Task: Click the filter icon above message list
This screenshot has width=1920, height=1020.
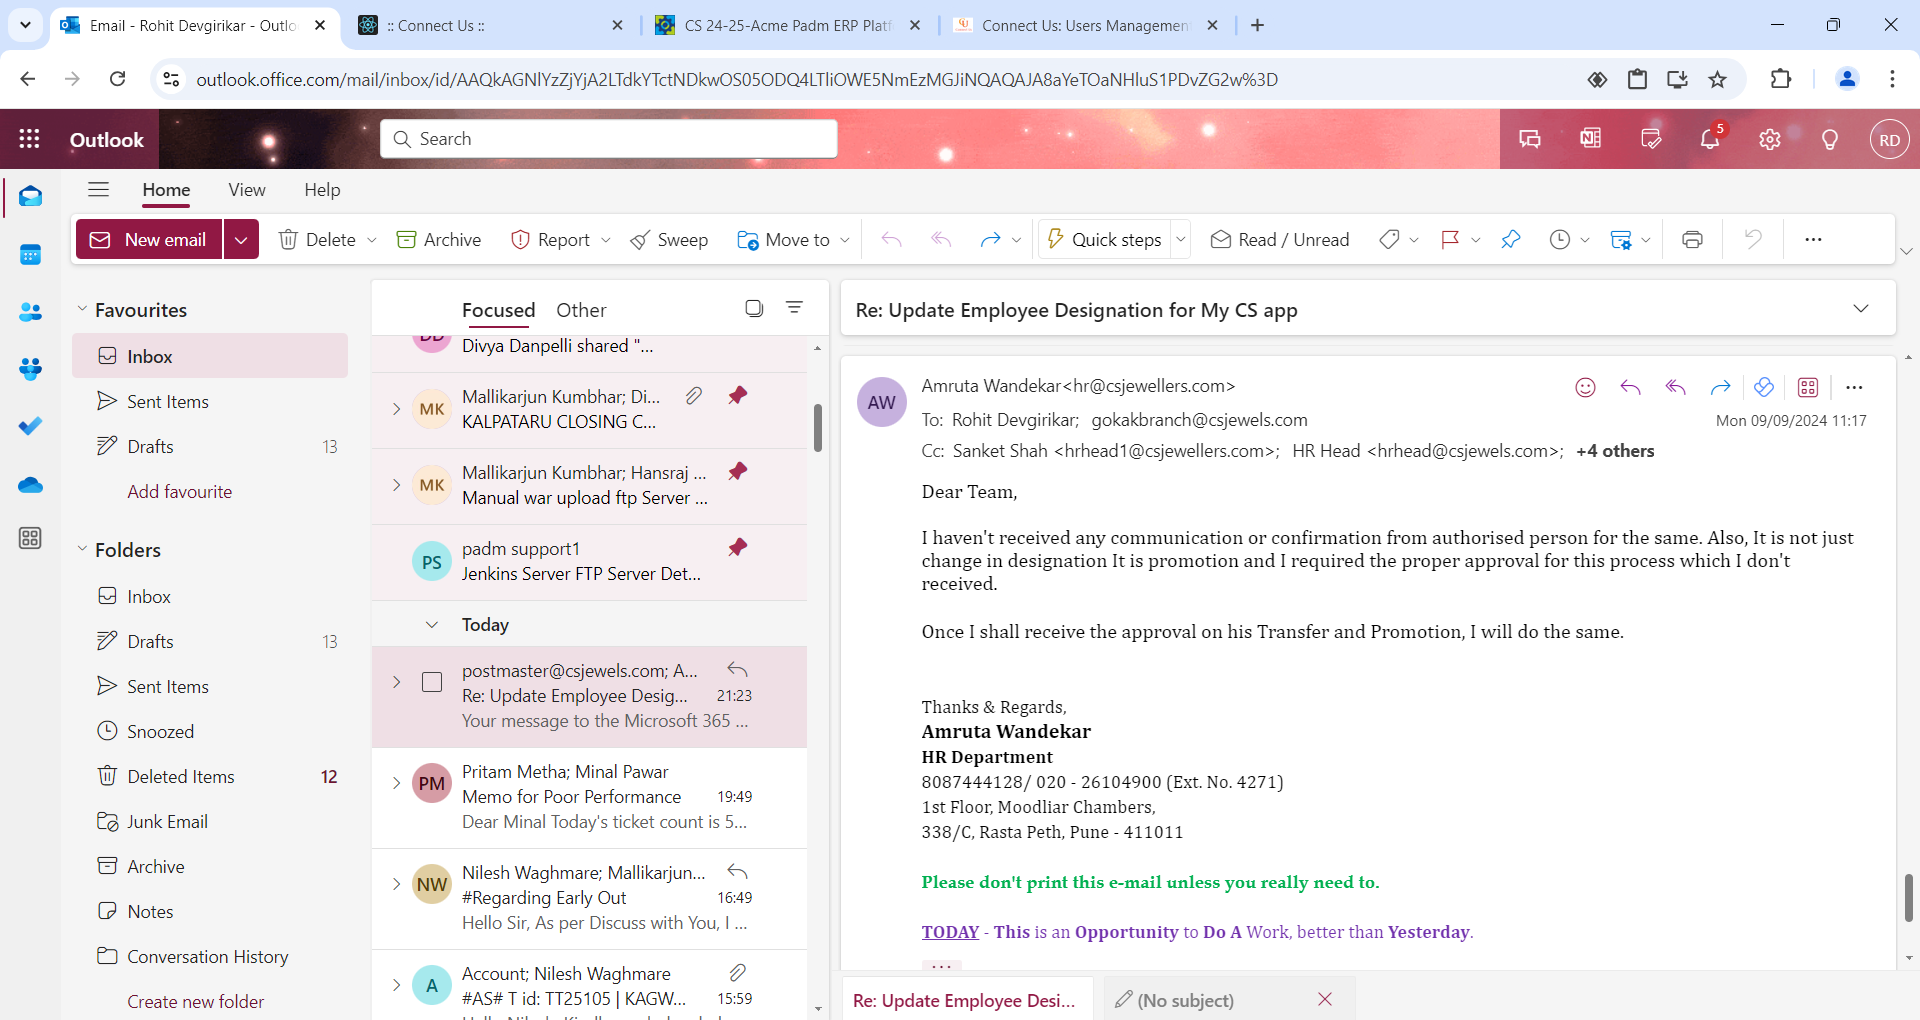Action: 794,308
